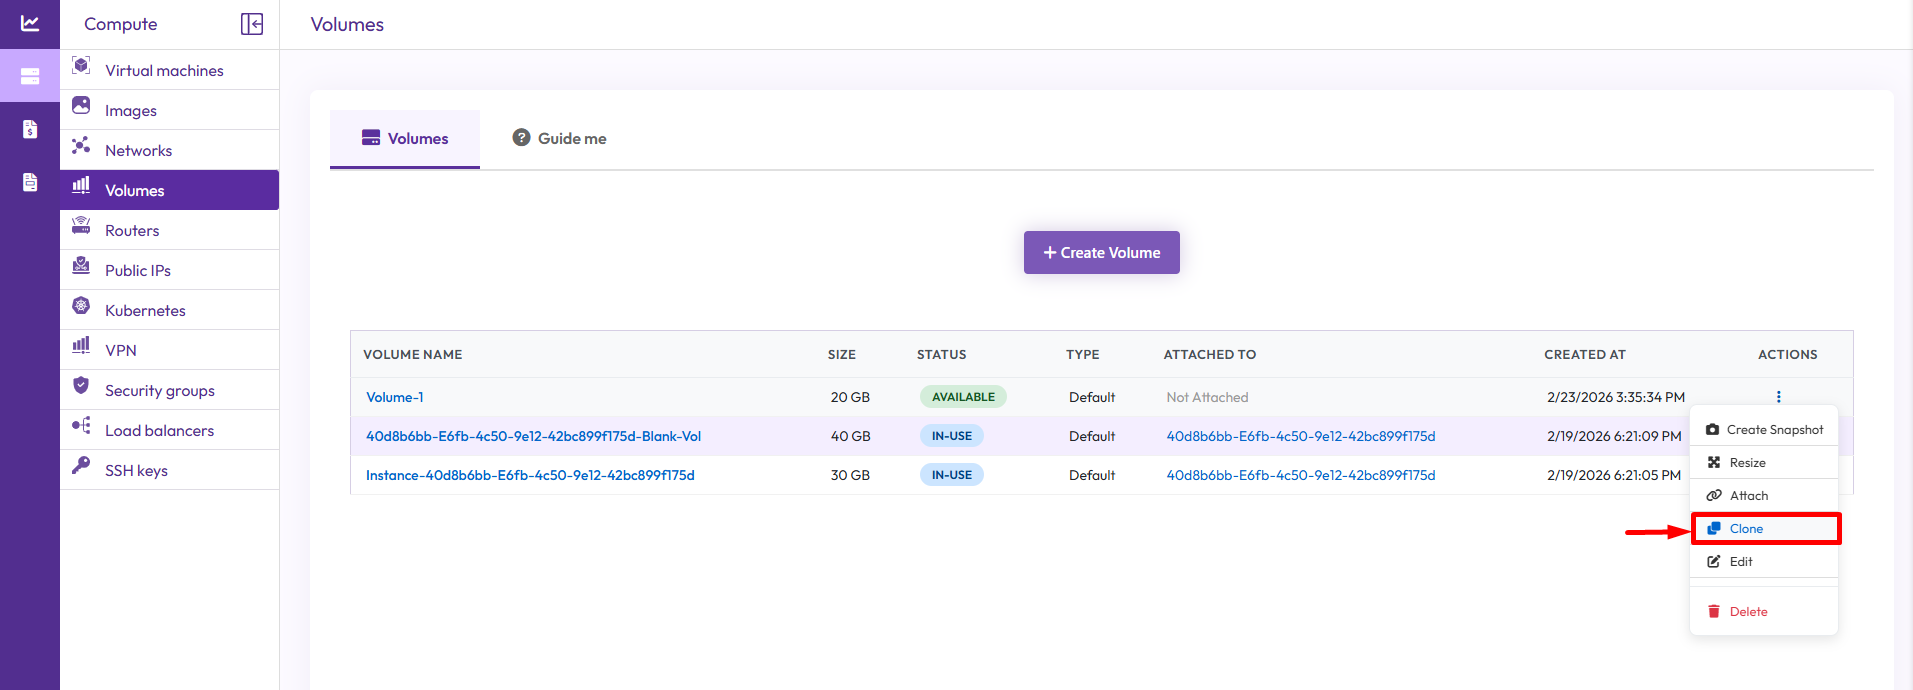Open actions kebab menu for Volume-1
The height and width of the screenshot is (690, 1913).
(1778, 397)
